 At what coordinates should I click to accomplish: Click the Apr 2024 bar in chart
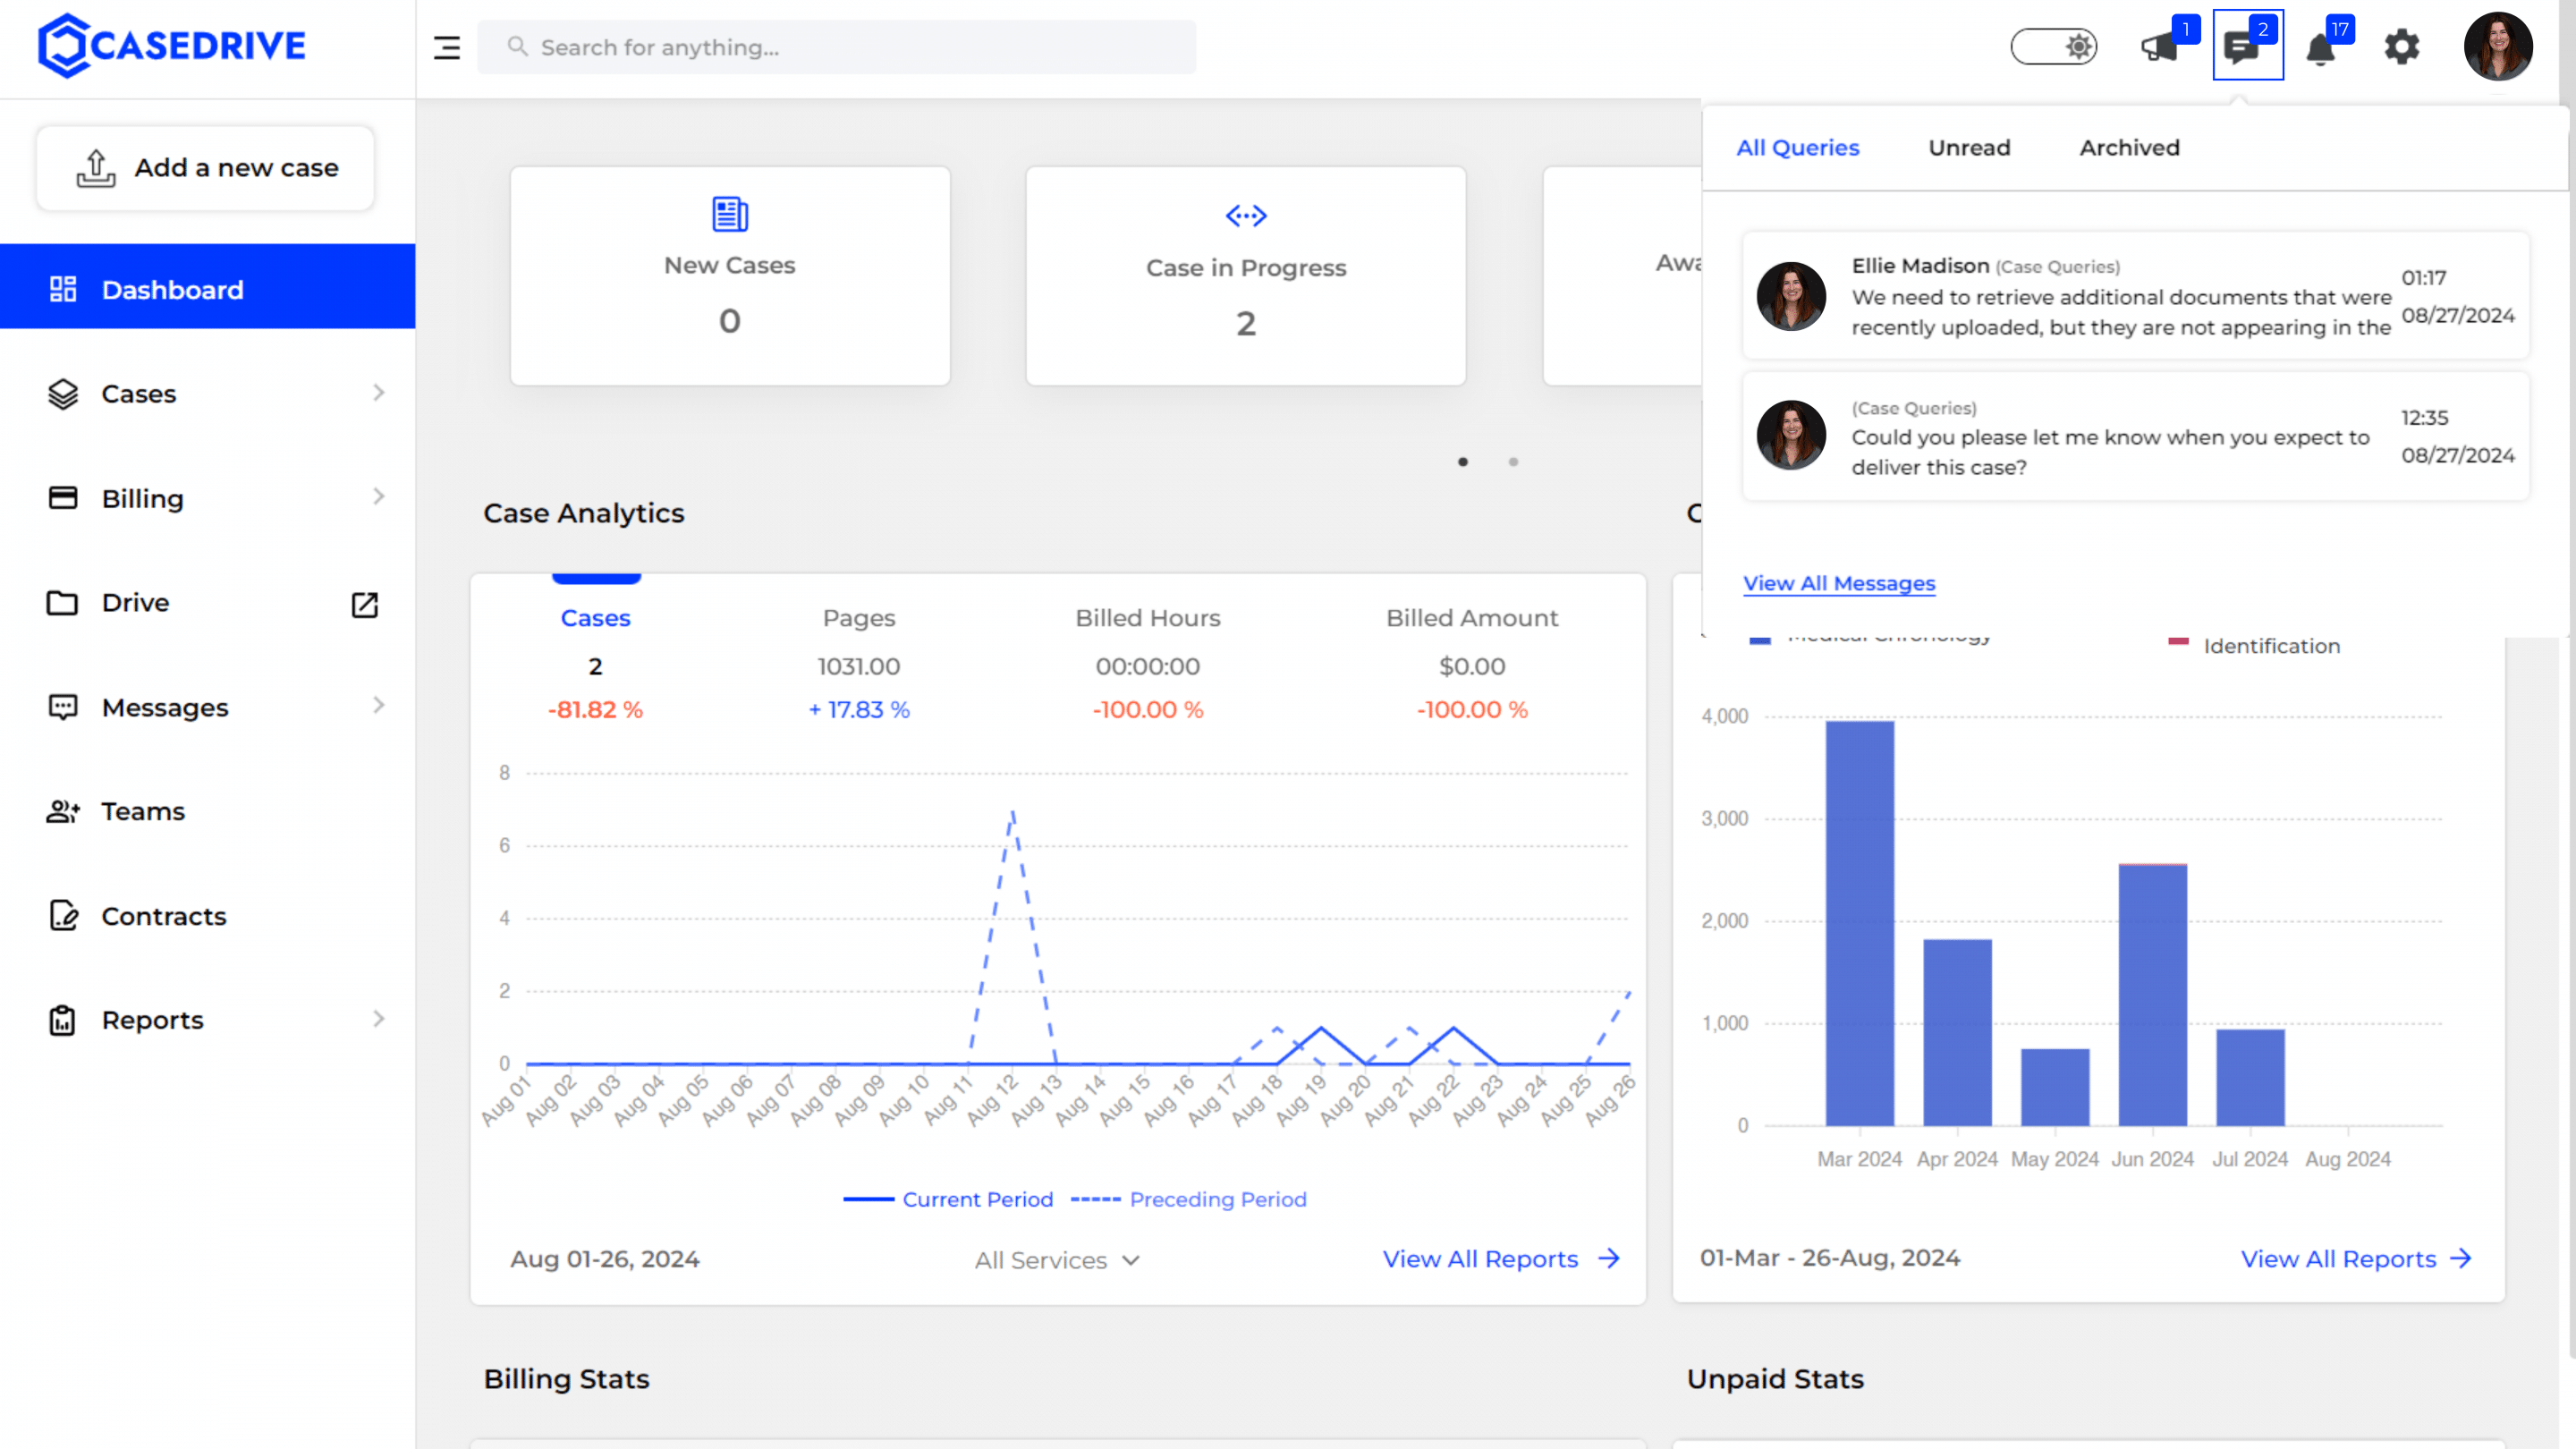pyautogui.click(x=1957, y=1032)
